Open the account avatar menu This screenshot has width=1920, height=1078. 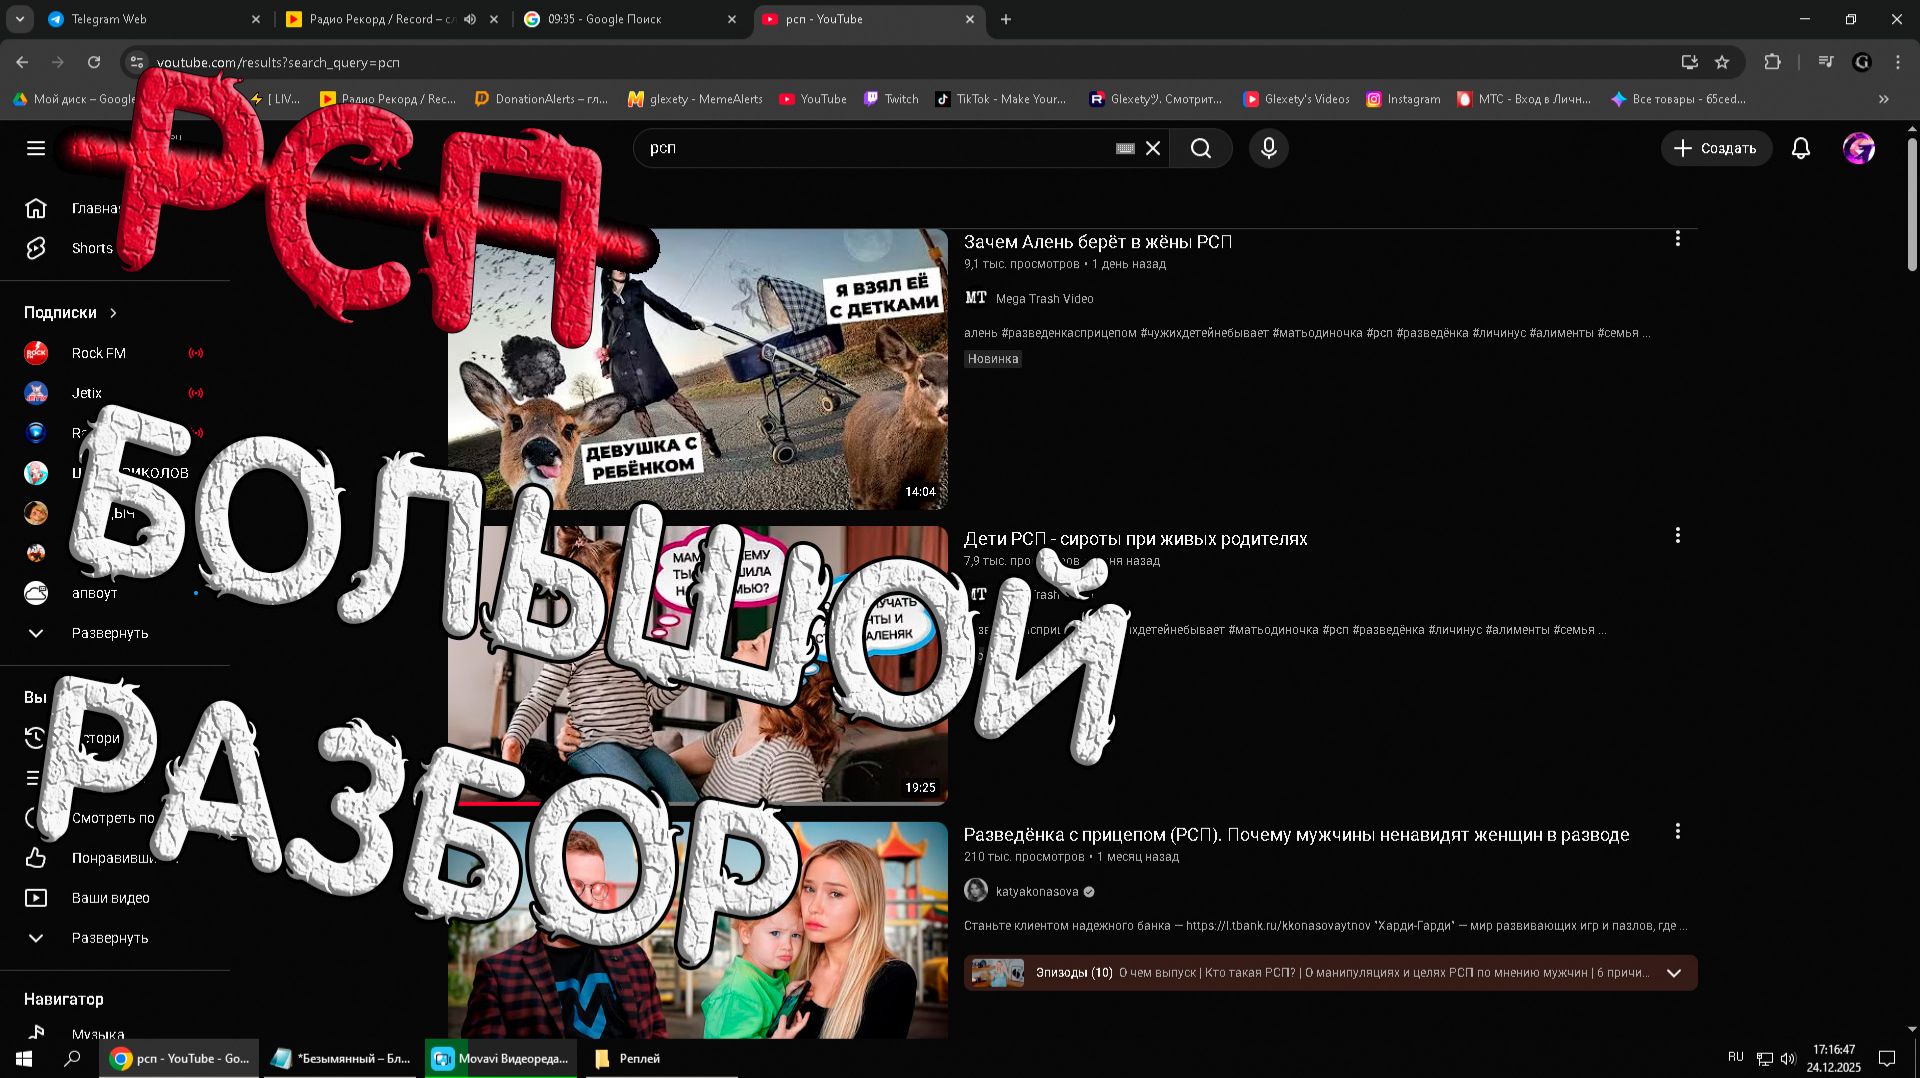click(x=1858, y=148)
